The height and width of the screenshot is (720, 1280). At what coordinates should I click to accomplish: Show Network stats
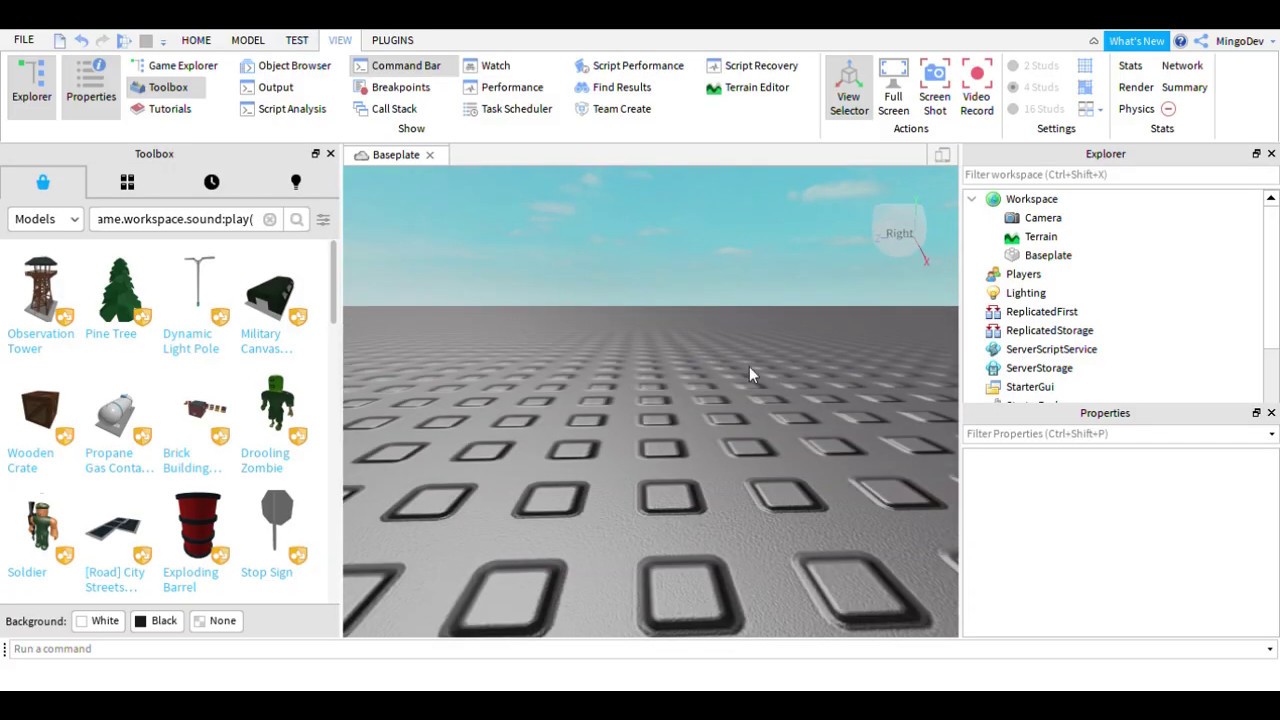point(1182,66)
